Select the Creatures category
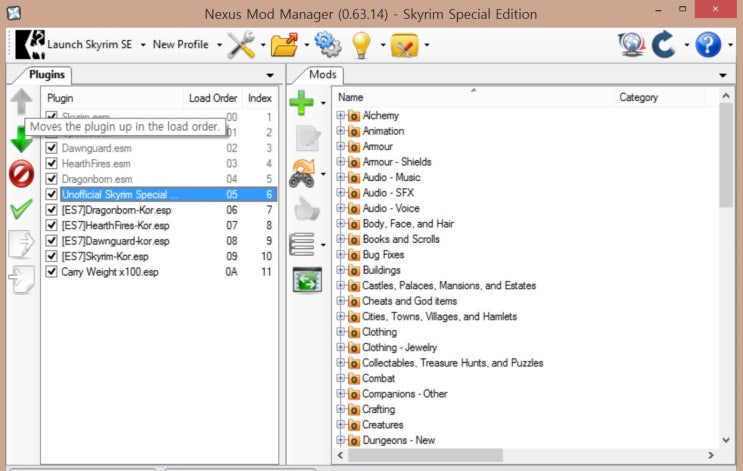The width and height of the screenshot is (743, 471). click(382, 425)
